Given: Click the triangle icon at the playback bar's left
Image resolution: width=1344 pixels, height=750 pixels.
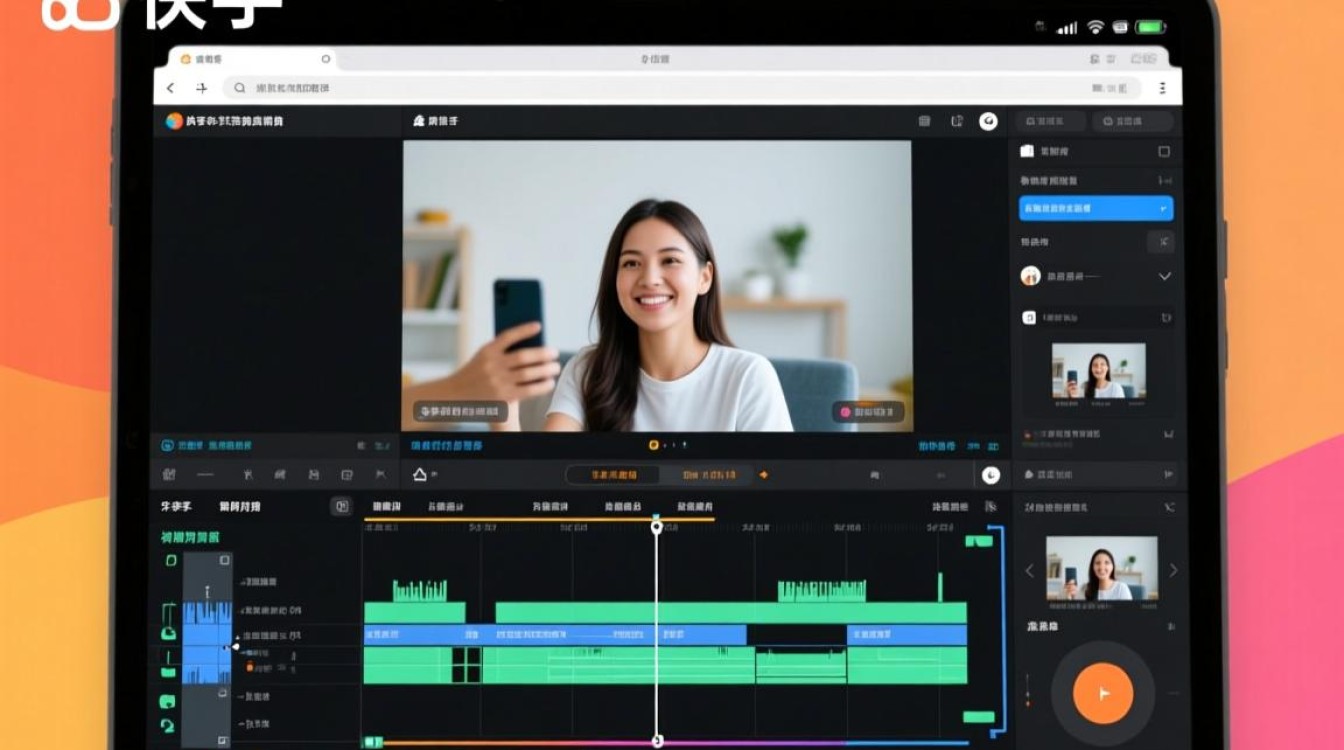Looking at the screenshot, I should [420, 475].
